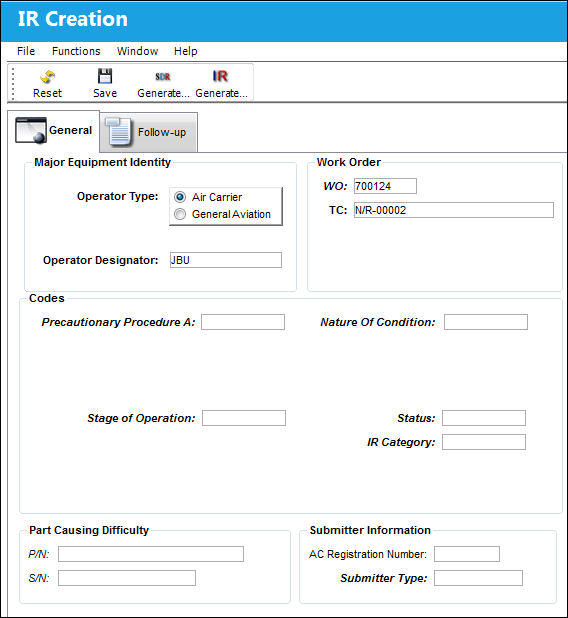Click the Precautionary Procedure A field
This screenshot has width=568, height=618.
coord(243,322)
